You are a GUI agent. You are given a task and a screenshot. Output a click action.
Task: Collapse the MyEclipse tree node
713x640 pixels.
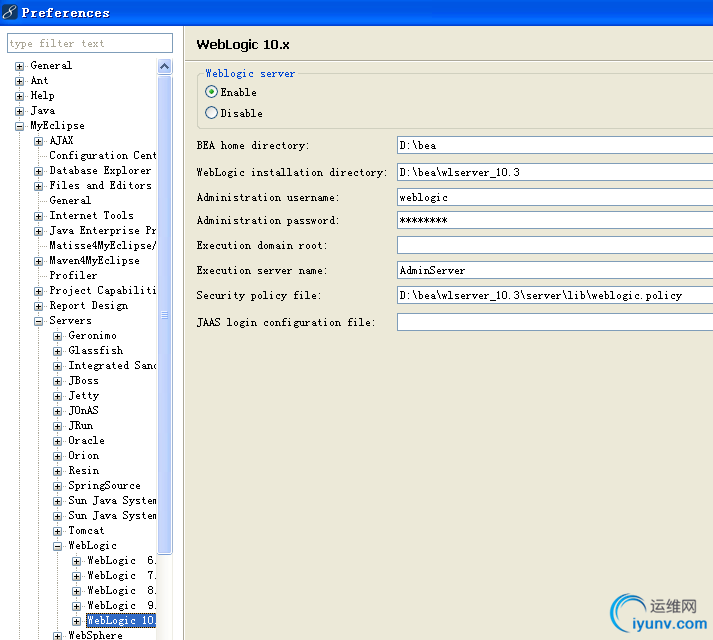point(19,126)
